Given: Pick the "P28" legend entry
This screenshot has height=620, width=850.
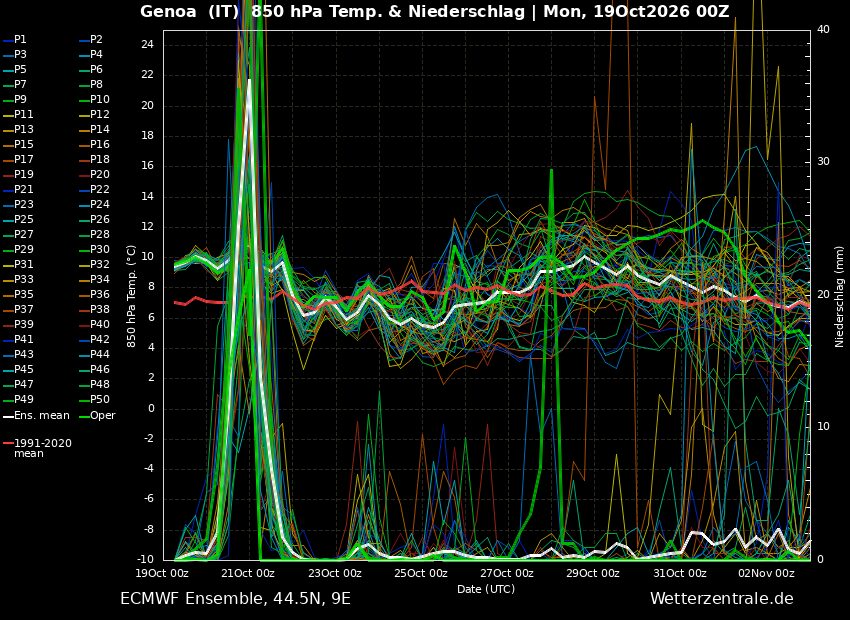Looking at the screenshot, I should [x=94, y=234].
